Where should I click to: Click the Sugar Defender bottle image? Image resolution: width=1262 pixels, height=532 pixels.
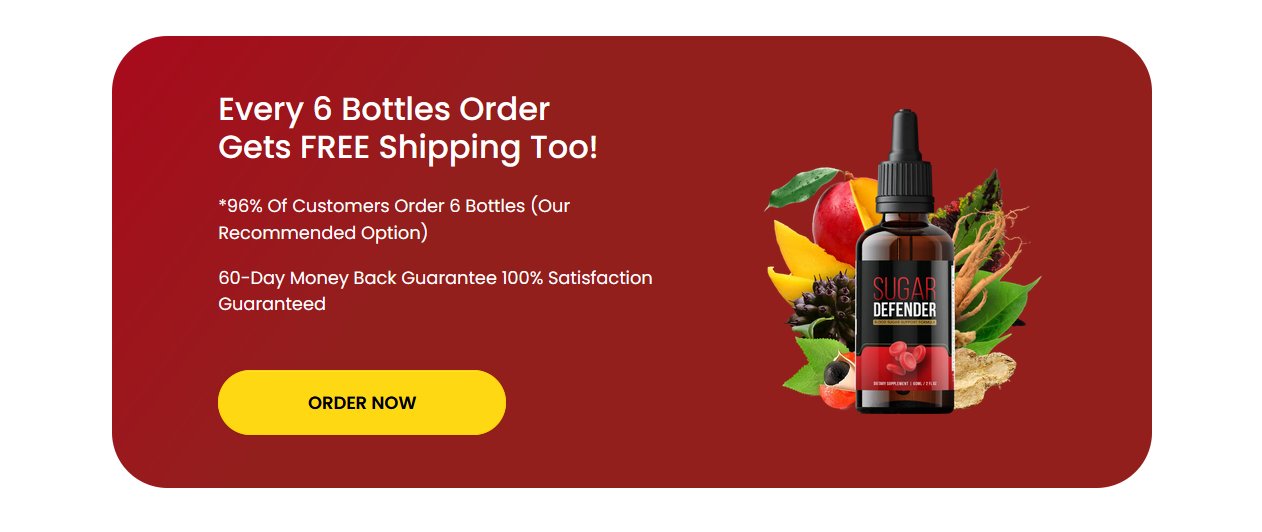pyautogui.click(x=904, y=262)
